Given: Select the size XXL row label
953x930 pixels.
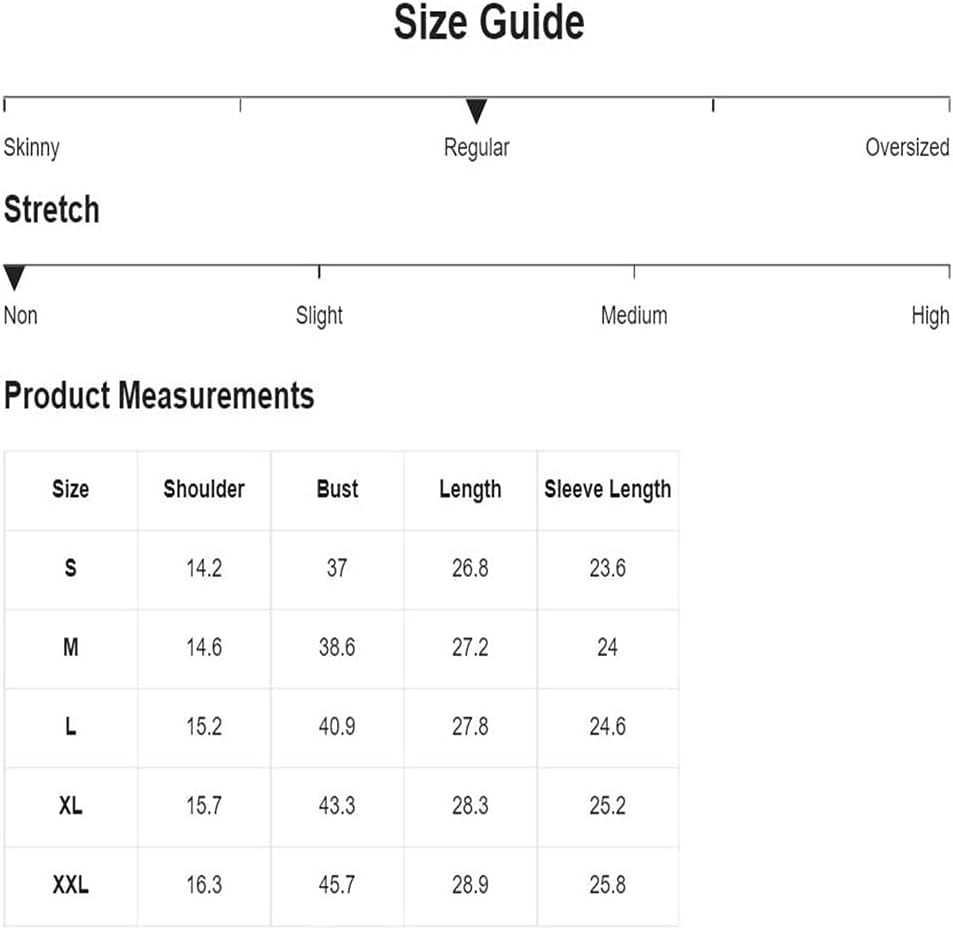Looking at the screenshot, I should (71, 884).
